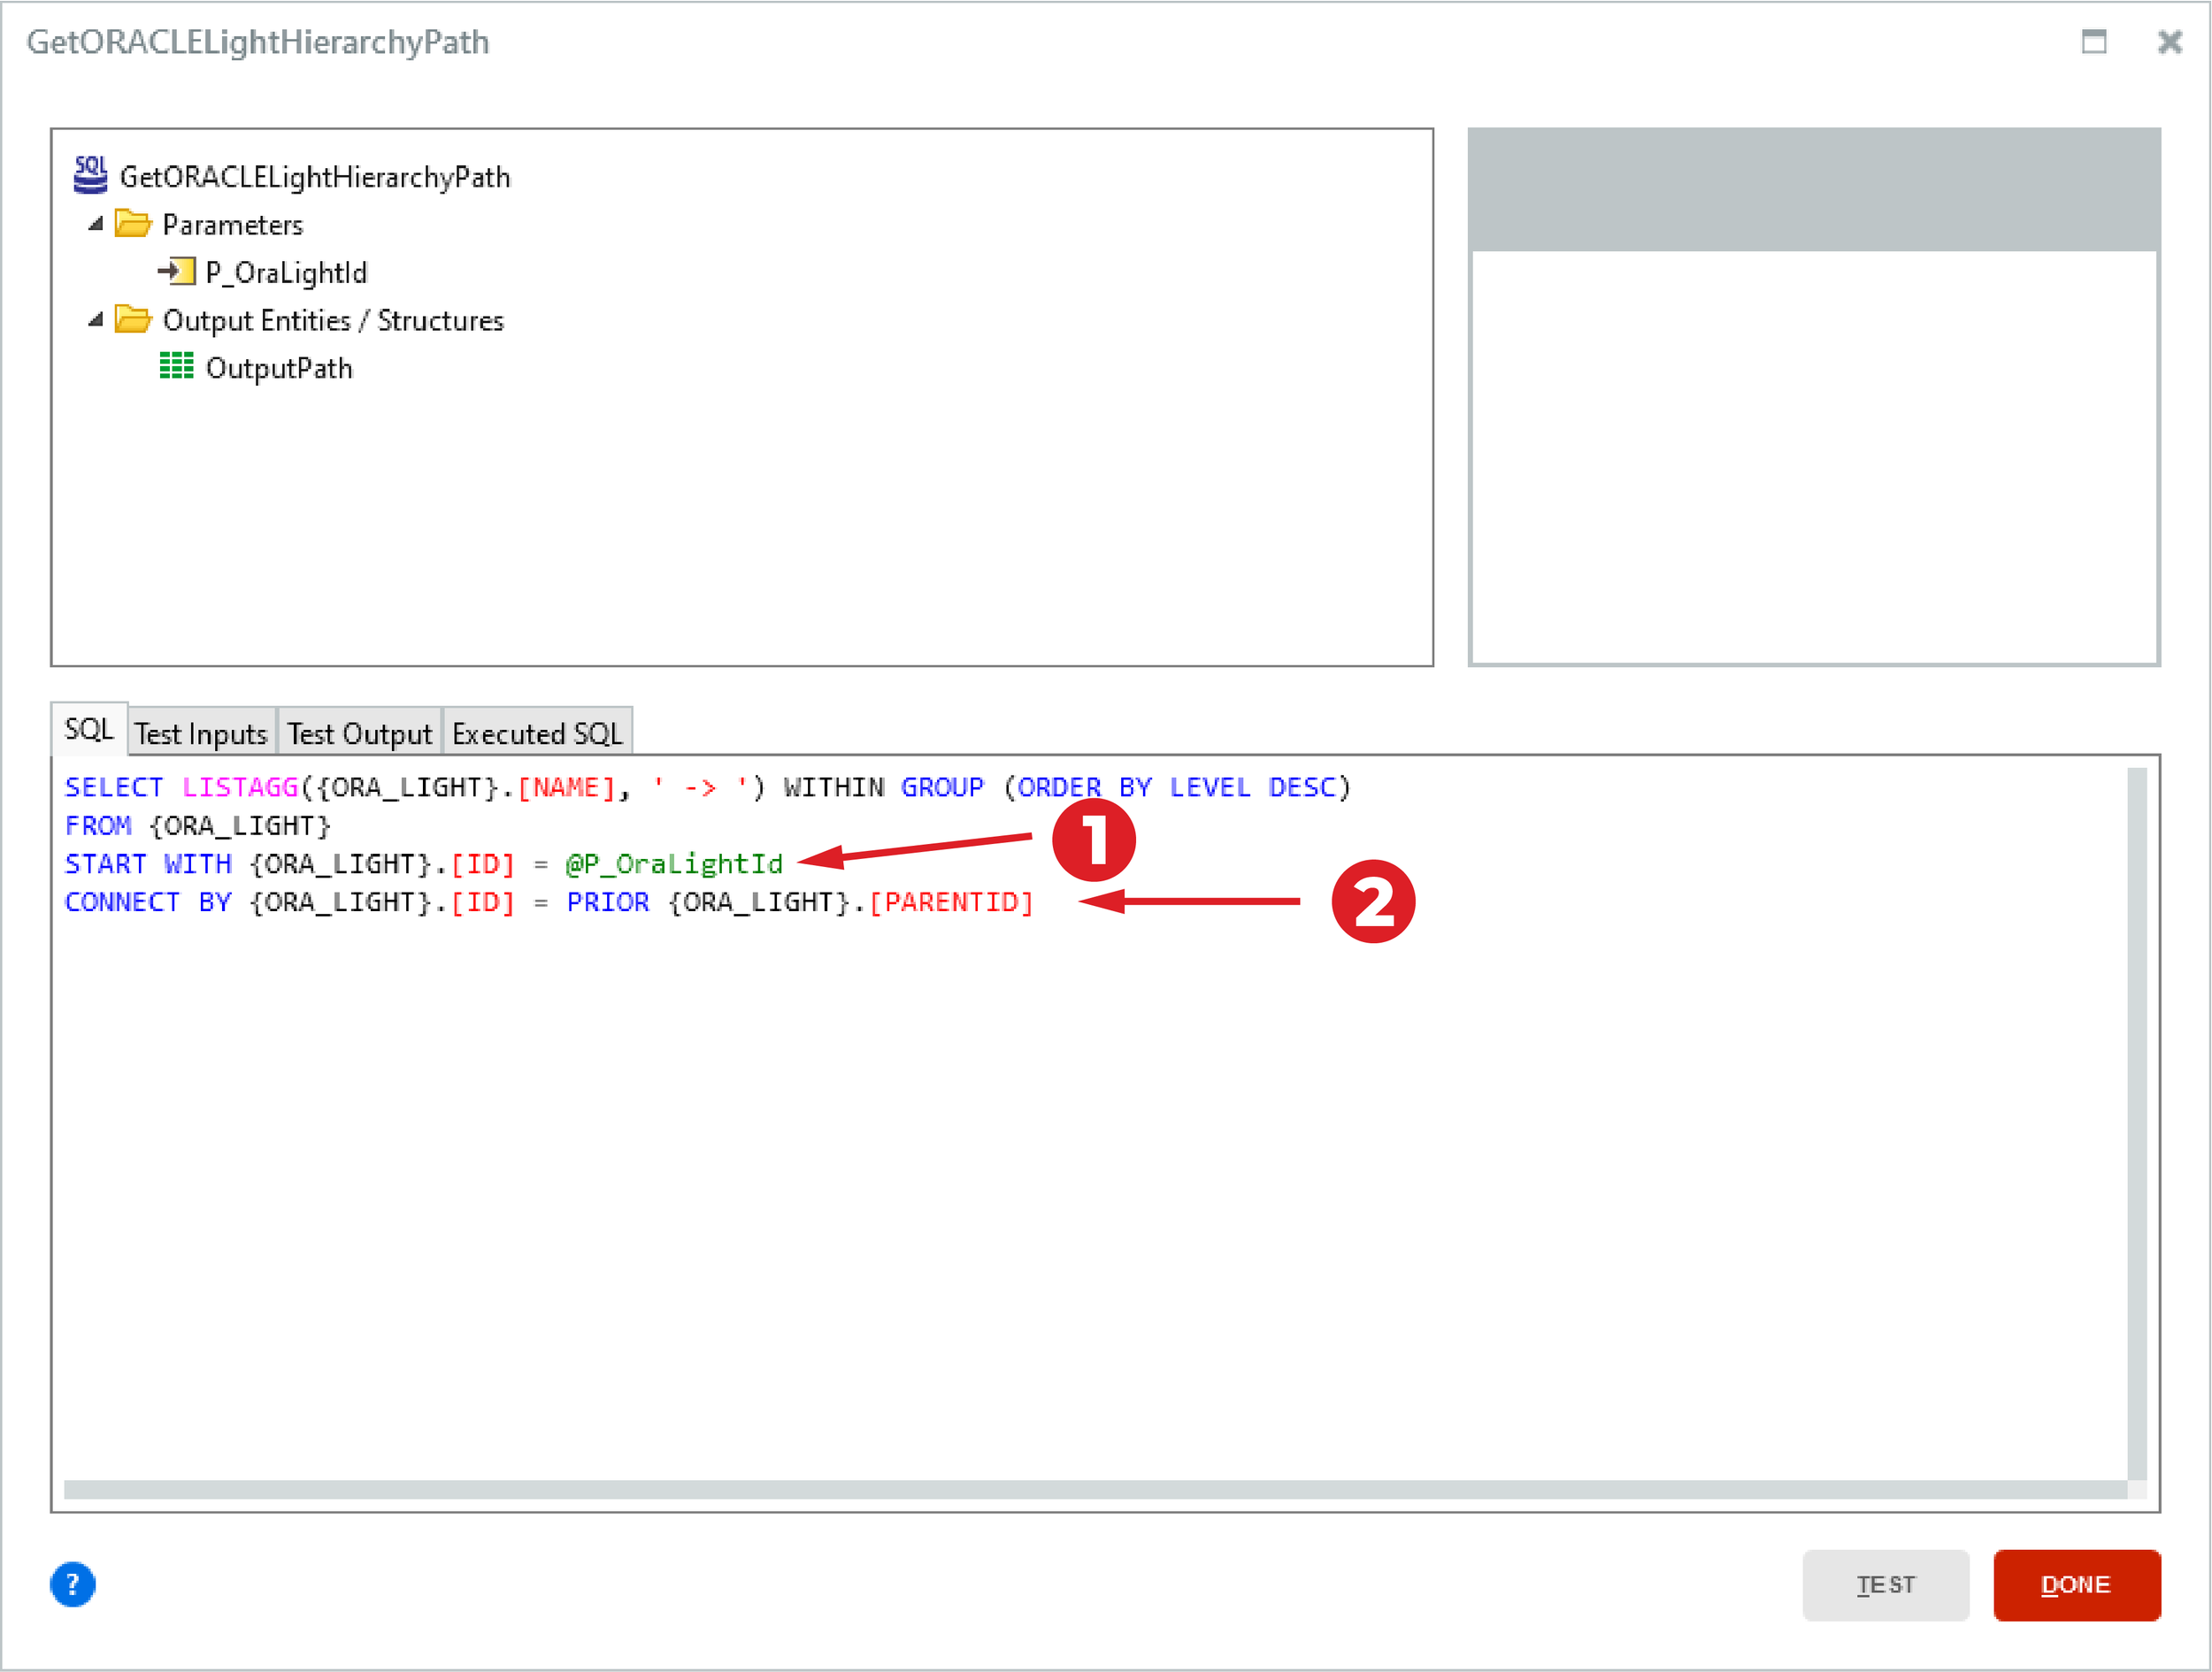Collapse the Parameters tree node
2212x1672 pixels.
point(95,224)
